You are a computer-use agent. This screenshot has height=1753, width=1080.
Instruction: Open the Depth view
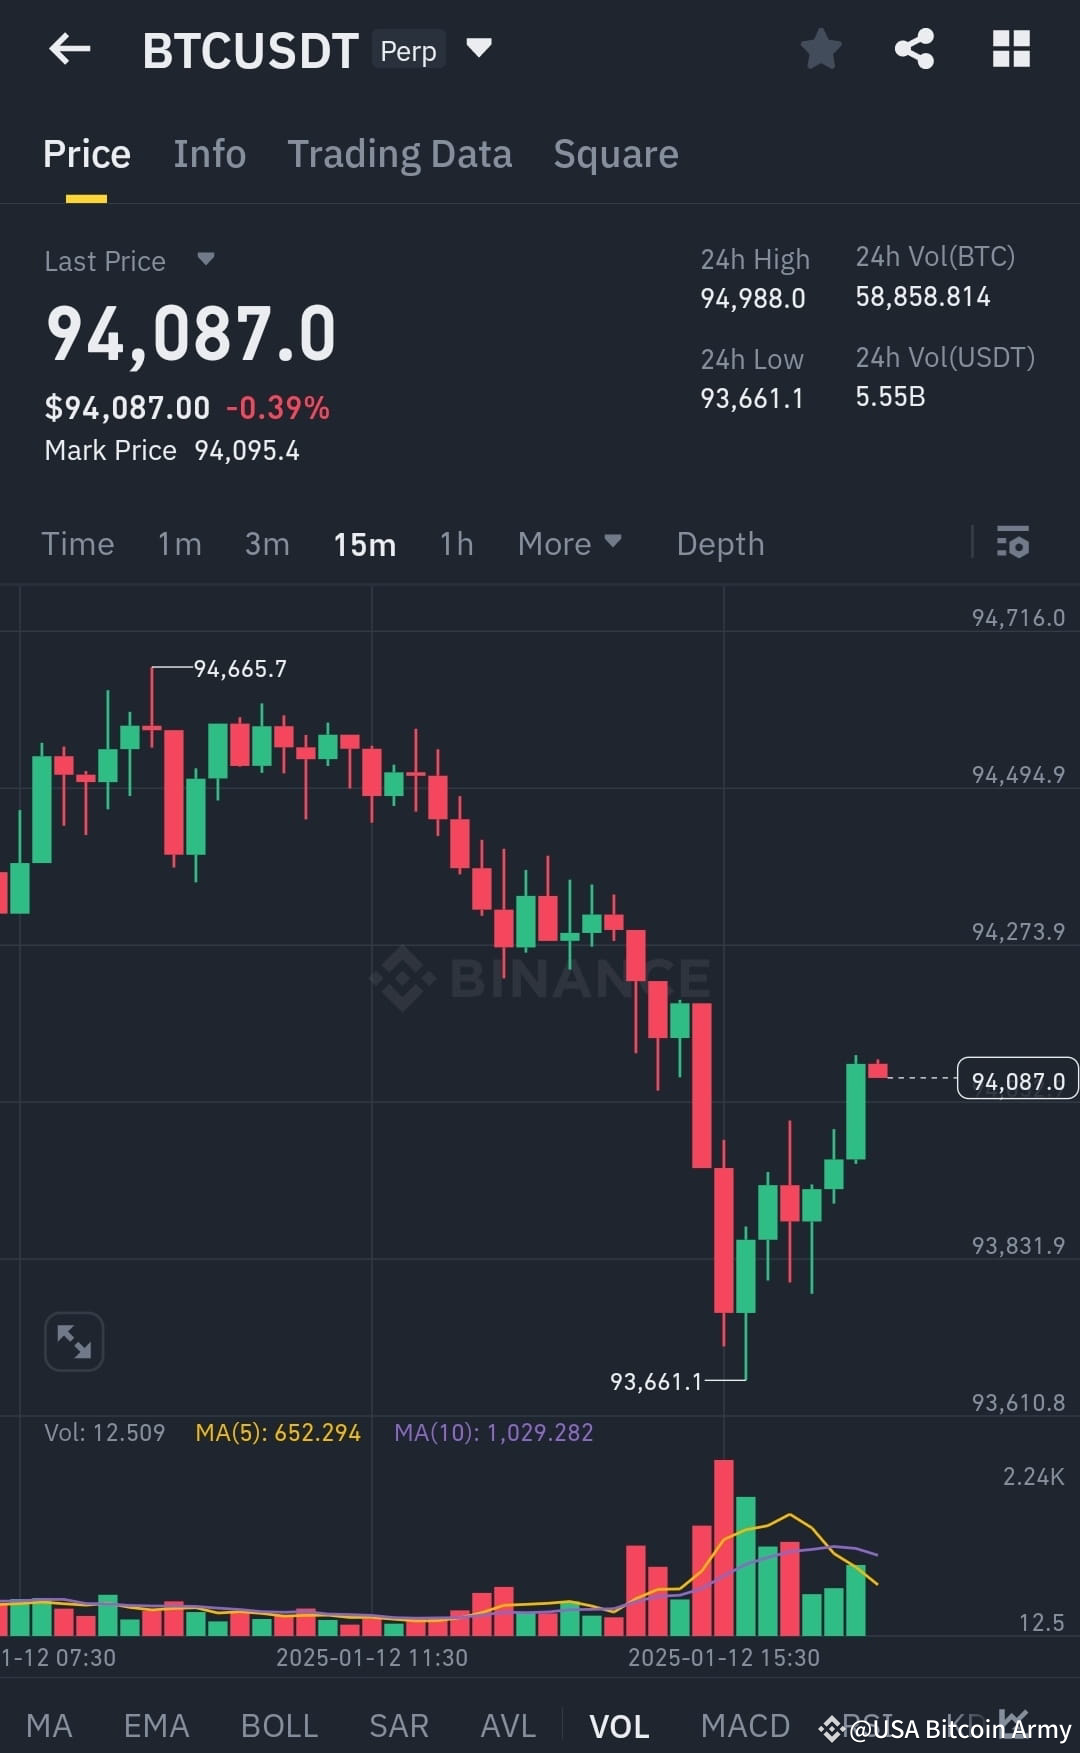tap(720, 543)
